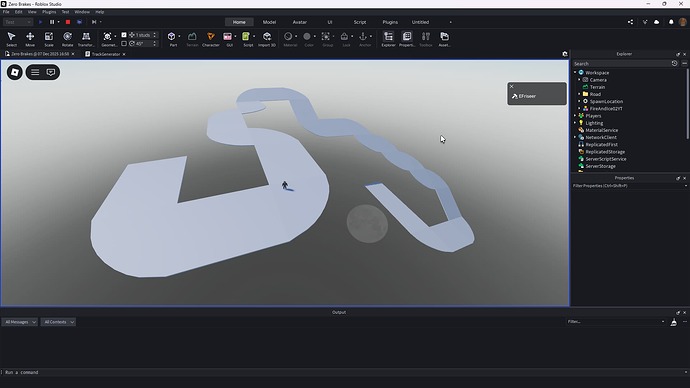Open the in-game hamburger menu
The image size is (690, 388).
pyautogui.click(x=35, y=72)
